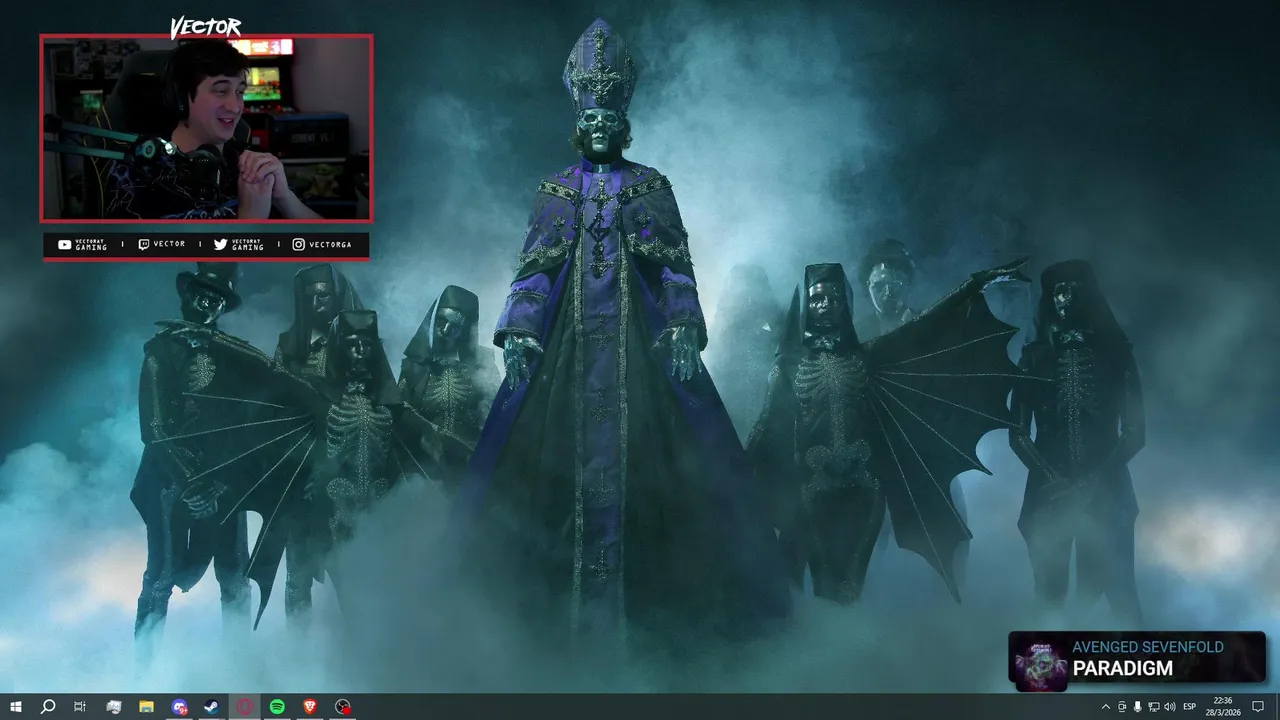The width and height of the screenshot is (1280, 720).
Task: Open Task View on the taskbar
Action: click(x=80, y=707)
